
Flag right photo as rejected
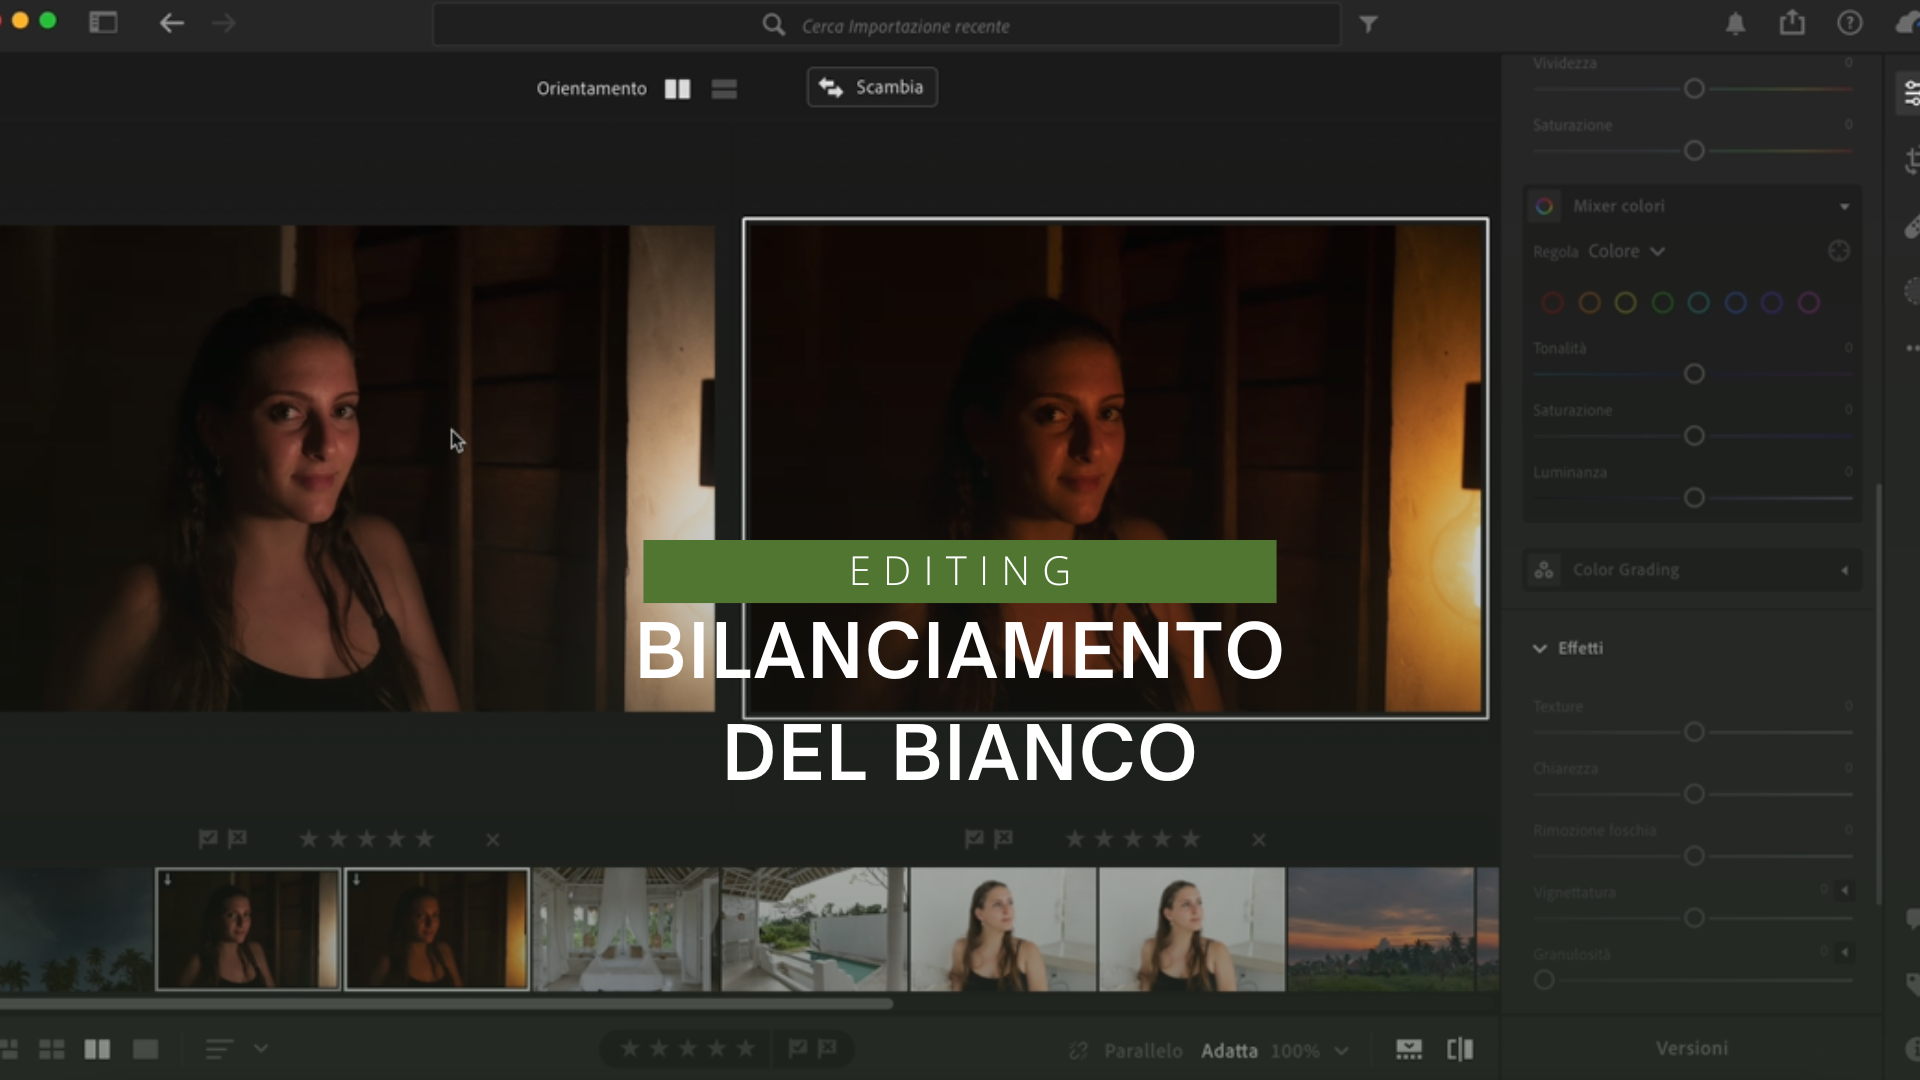click(x=1003, y=839)
